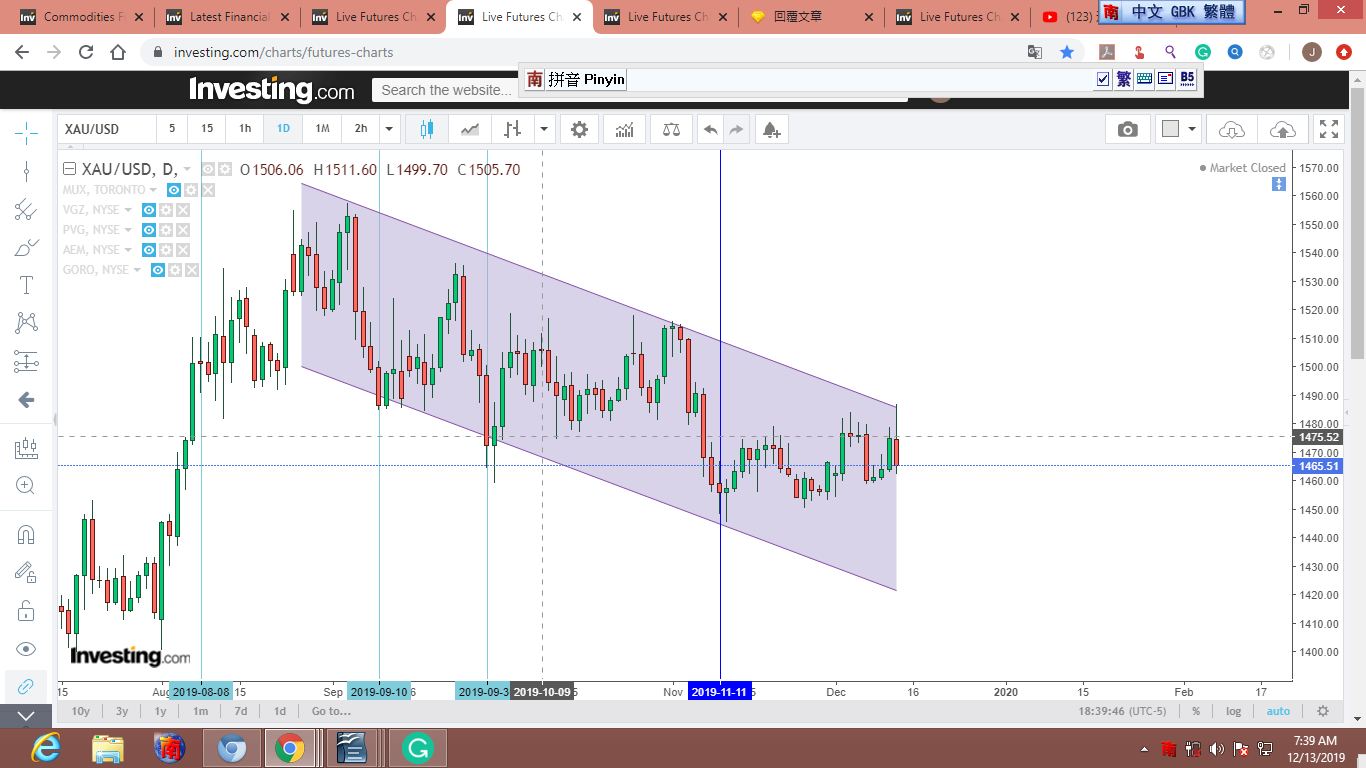
Task: Click the 1y date range button
Action: click(x=160, y=711)
